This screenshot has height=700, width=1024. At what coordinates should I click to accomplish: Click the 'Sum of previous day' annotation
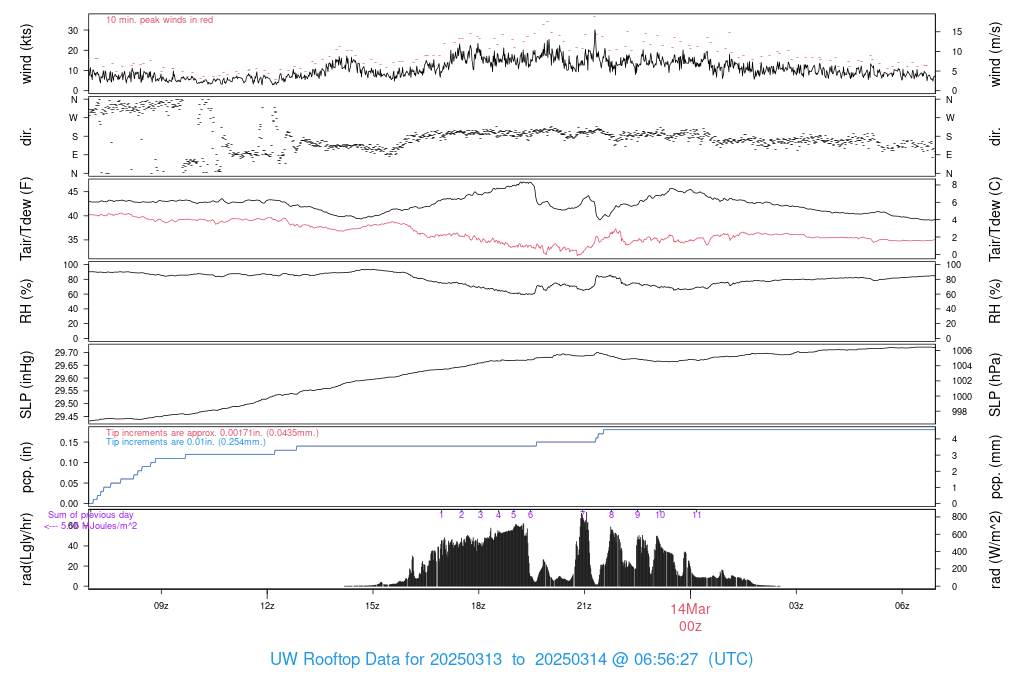click(91, 515)
